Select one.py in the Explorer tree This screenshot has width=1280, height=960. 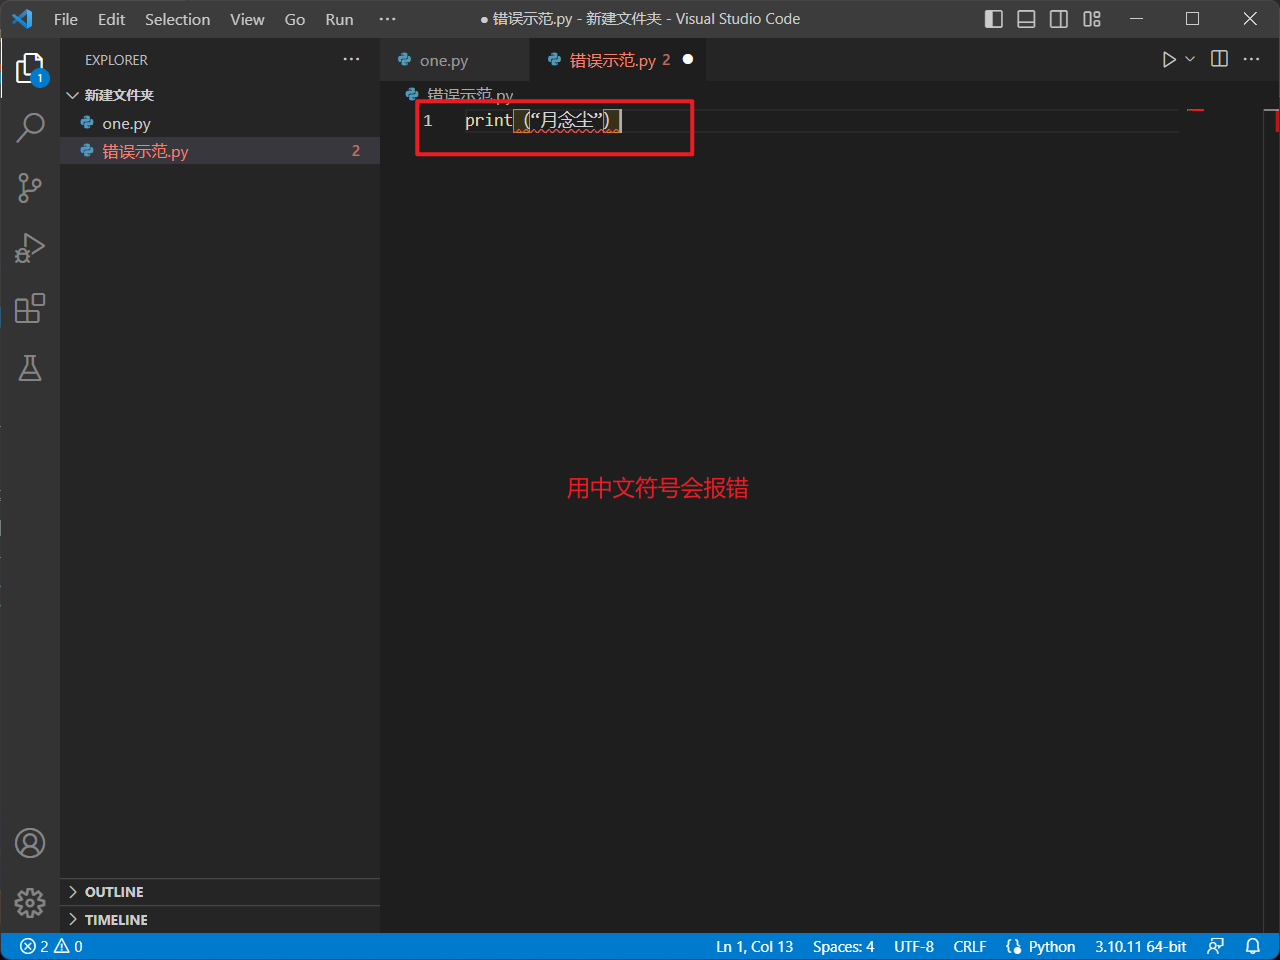pos(126,124)
